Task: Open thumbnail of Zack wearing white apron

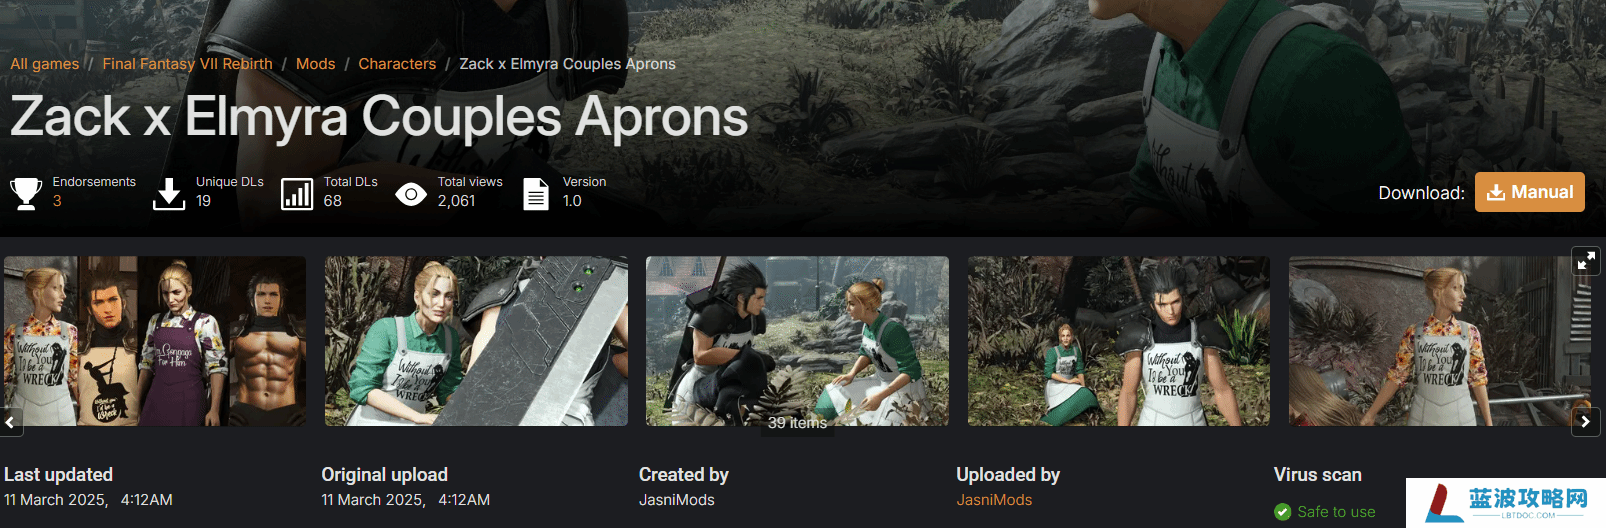Action: (x=1119, y=341)
